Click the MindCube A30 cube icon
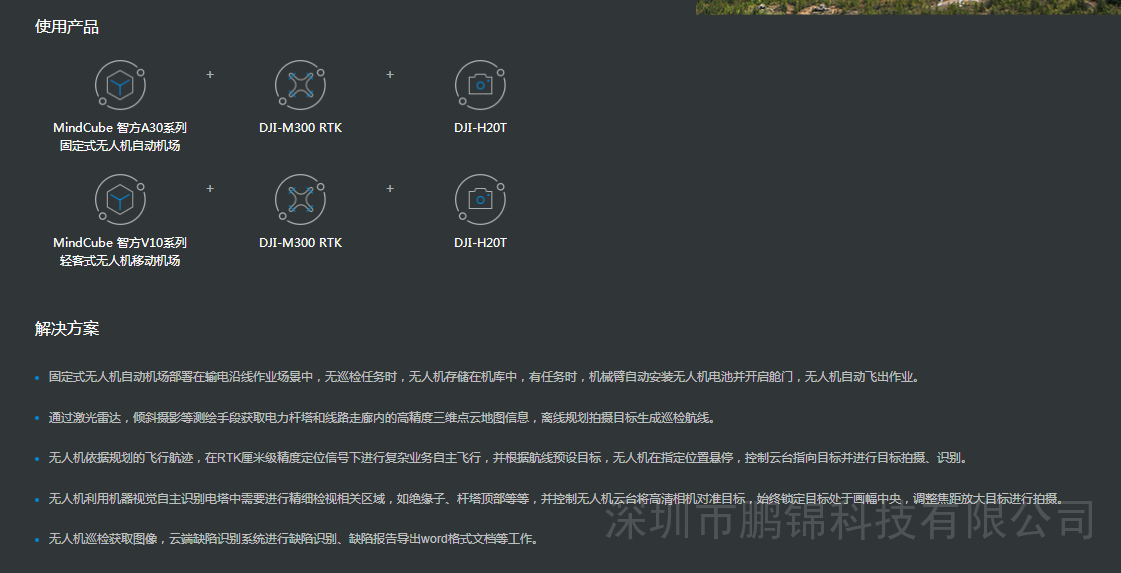The height and width of the screenshot is (573, 1121). pyautogui.click(x=120, y=85)
